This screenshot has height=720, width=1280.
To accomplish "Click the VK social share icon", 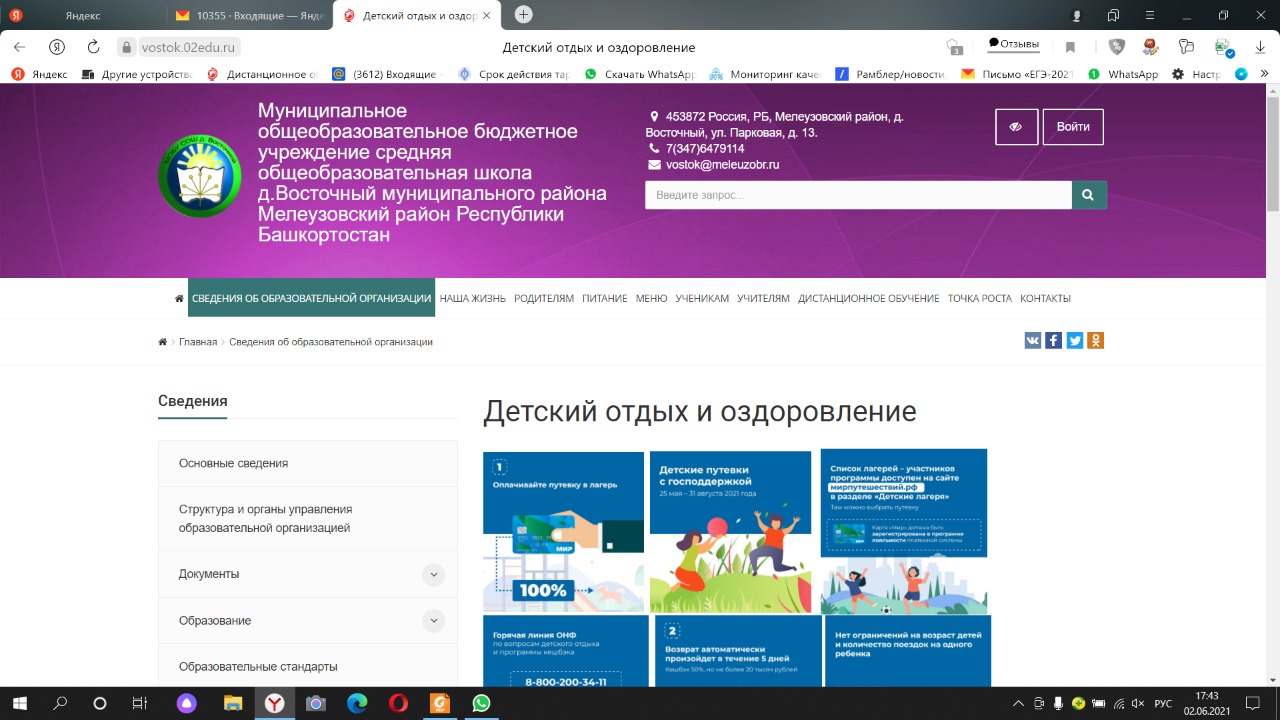I will [x=1033, y=341].
